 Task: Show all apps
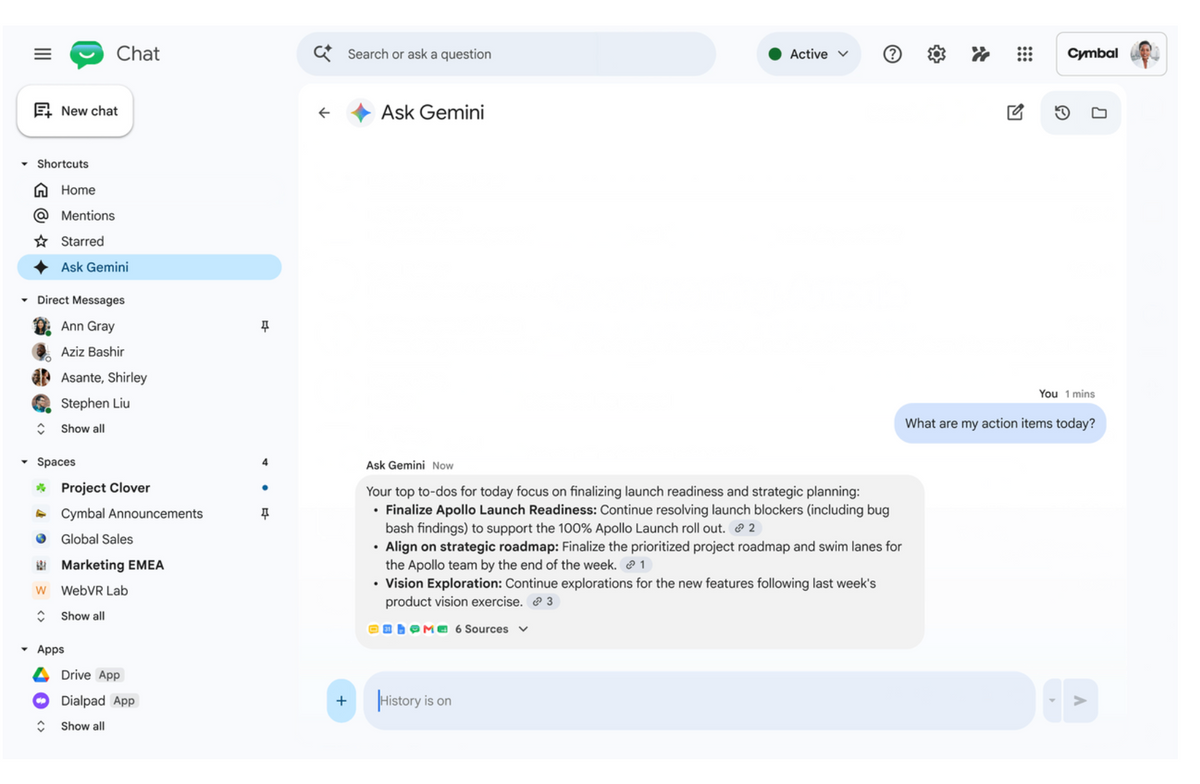[82, 727]
